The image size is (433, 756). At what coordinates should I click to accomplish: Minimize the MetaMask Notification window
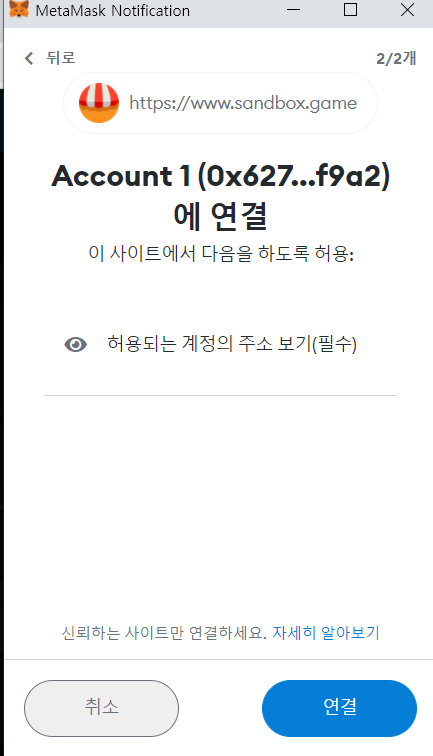pyautogui.click(x=294, y=10)
